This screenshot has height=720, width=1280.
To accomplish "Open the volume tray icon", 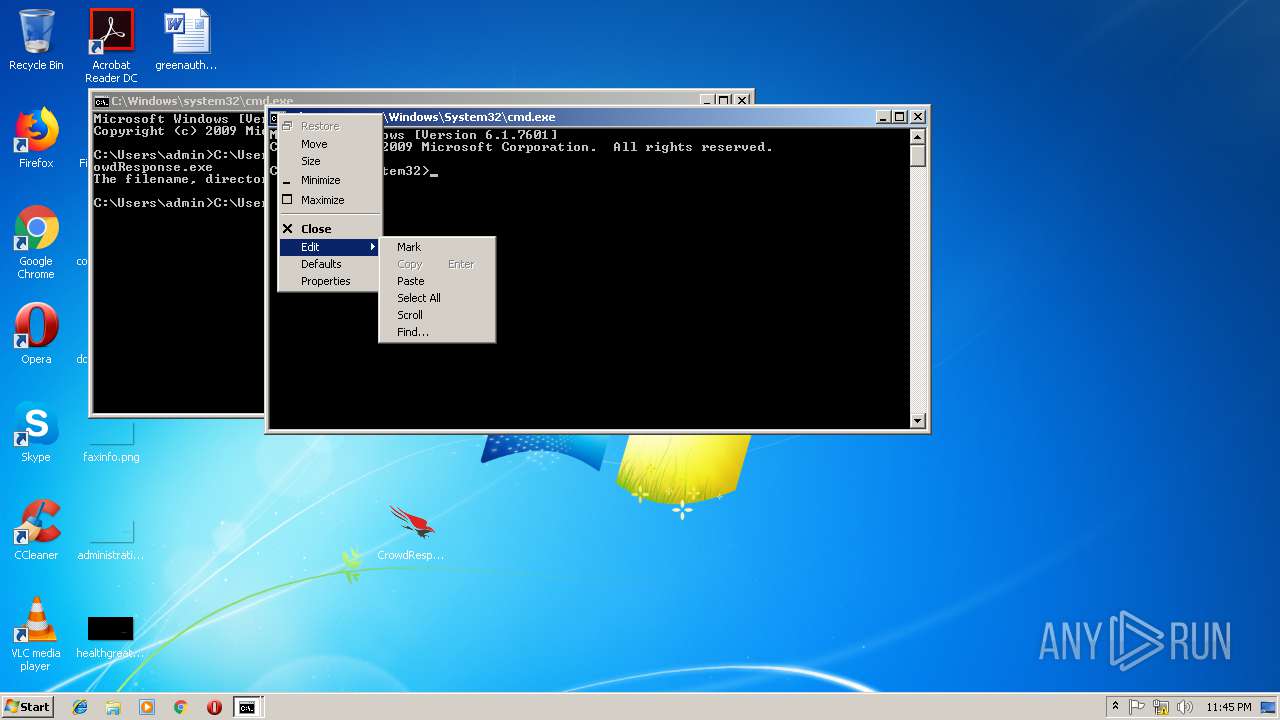I will point(1184,707).
